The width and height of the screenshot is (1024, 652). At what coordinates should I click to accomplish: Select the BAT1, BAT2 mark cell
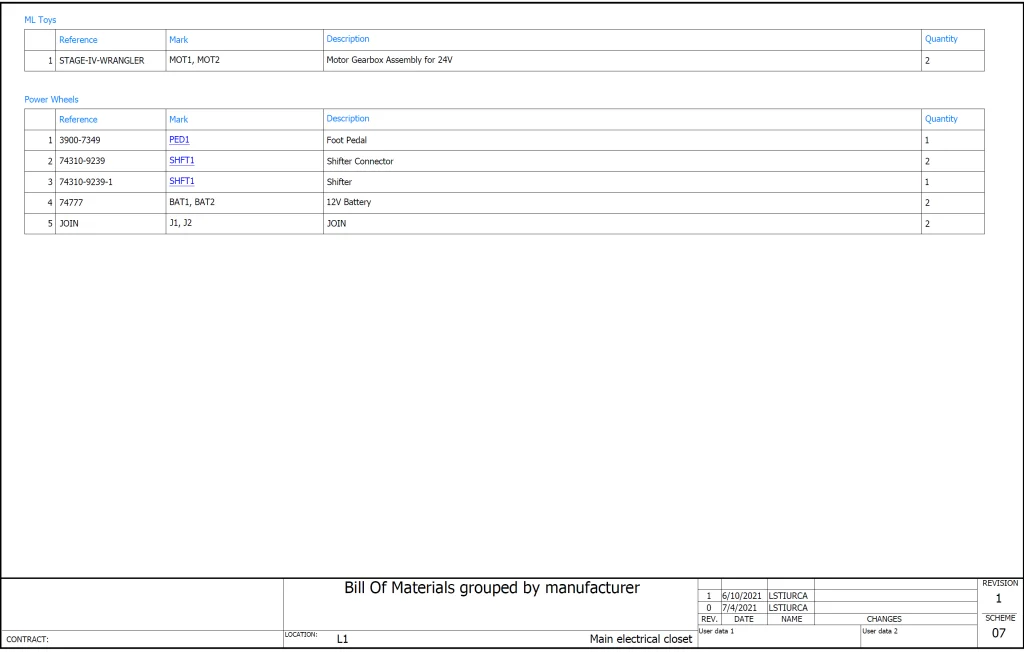click(x=191, y=203)
